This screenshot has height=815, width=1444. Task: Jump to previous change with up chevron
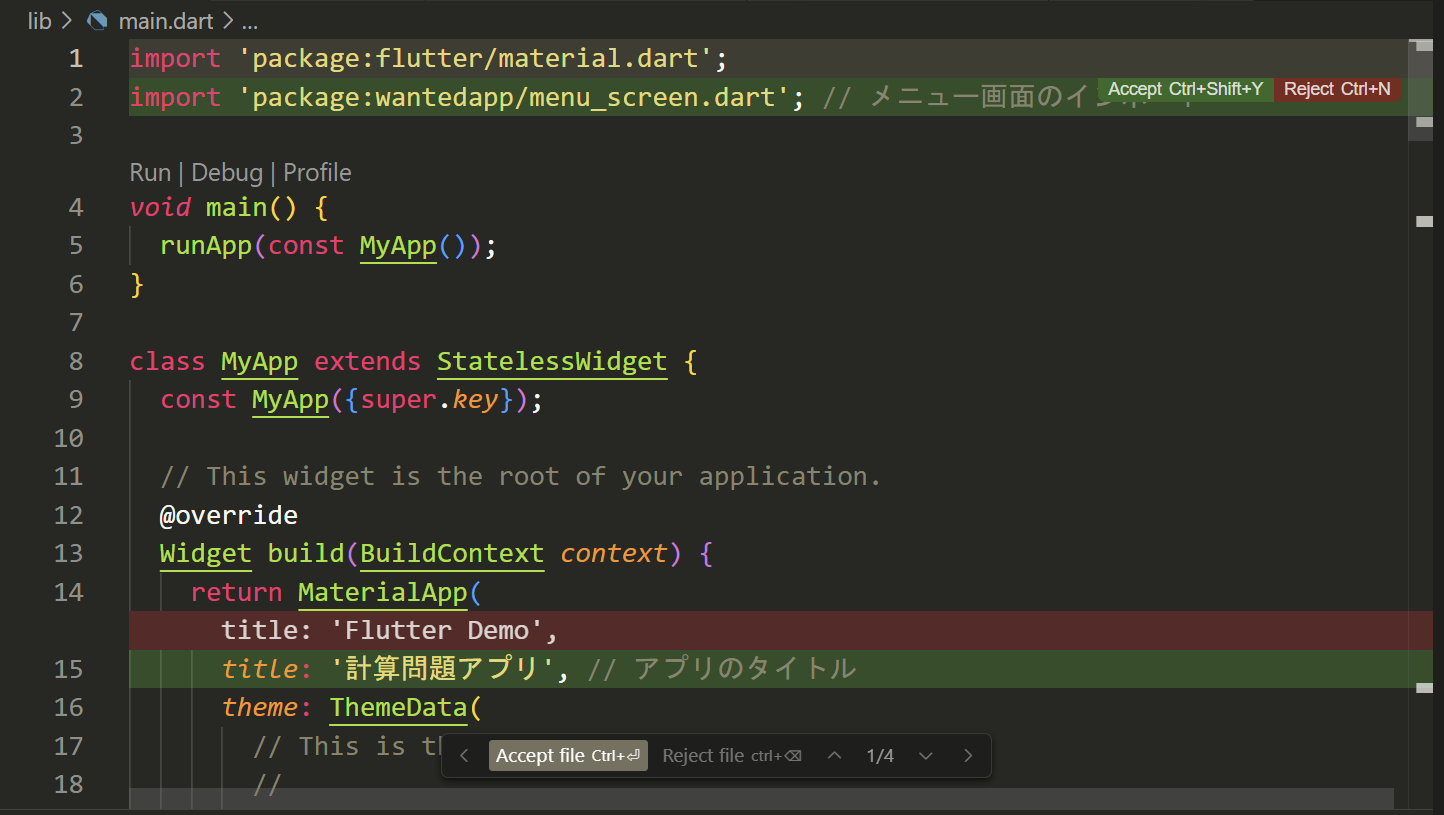click(835, 756)
